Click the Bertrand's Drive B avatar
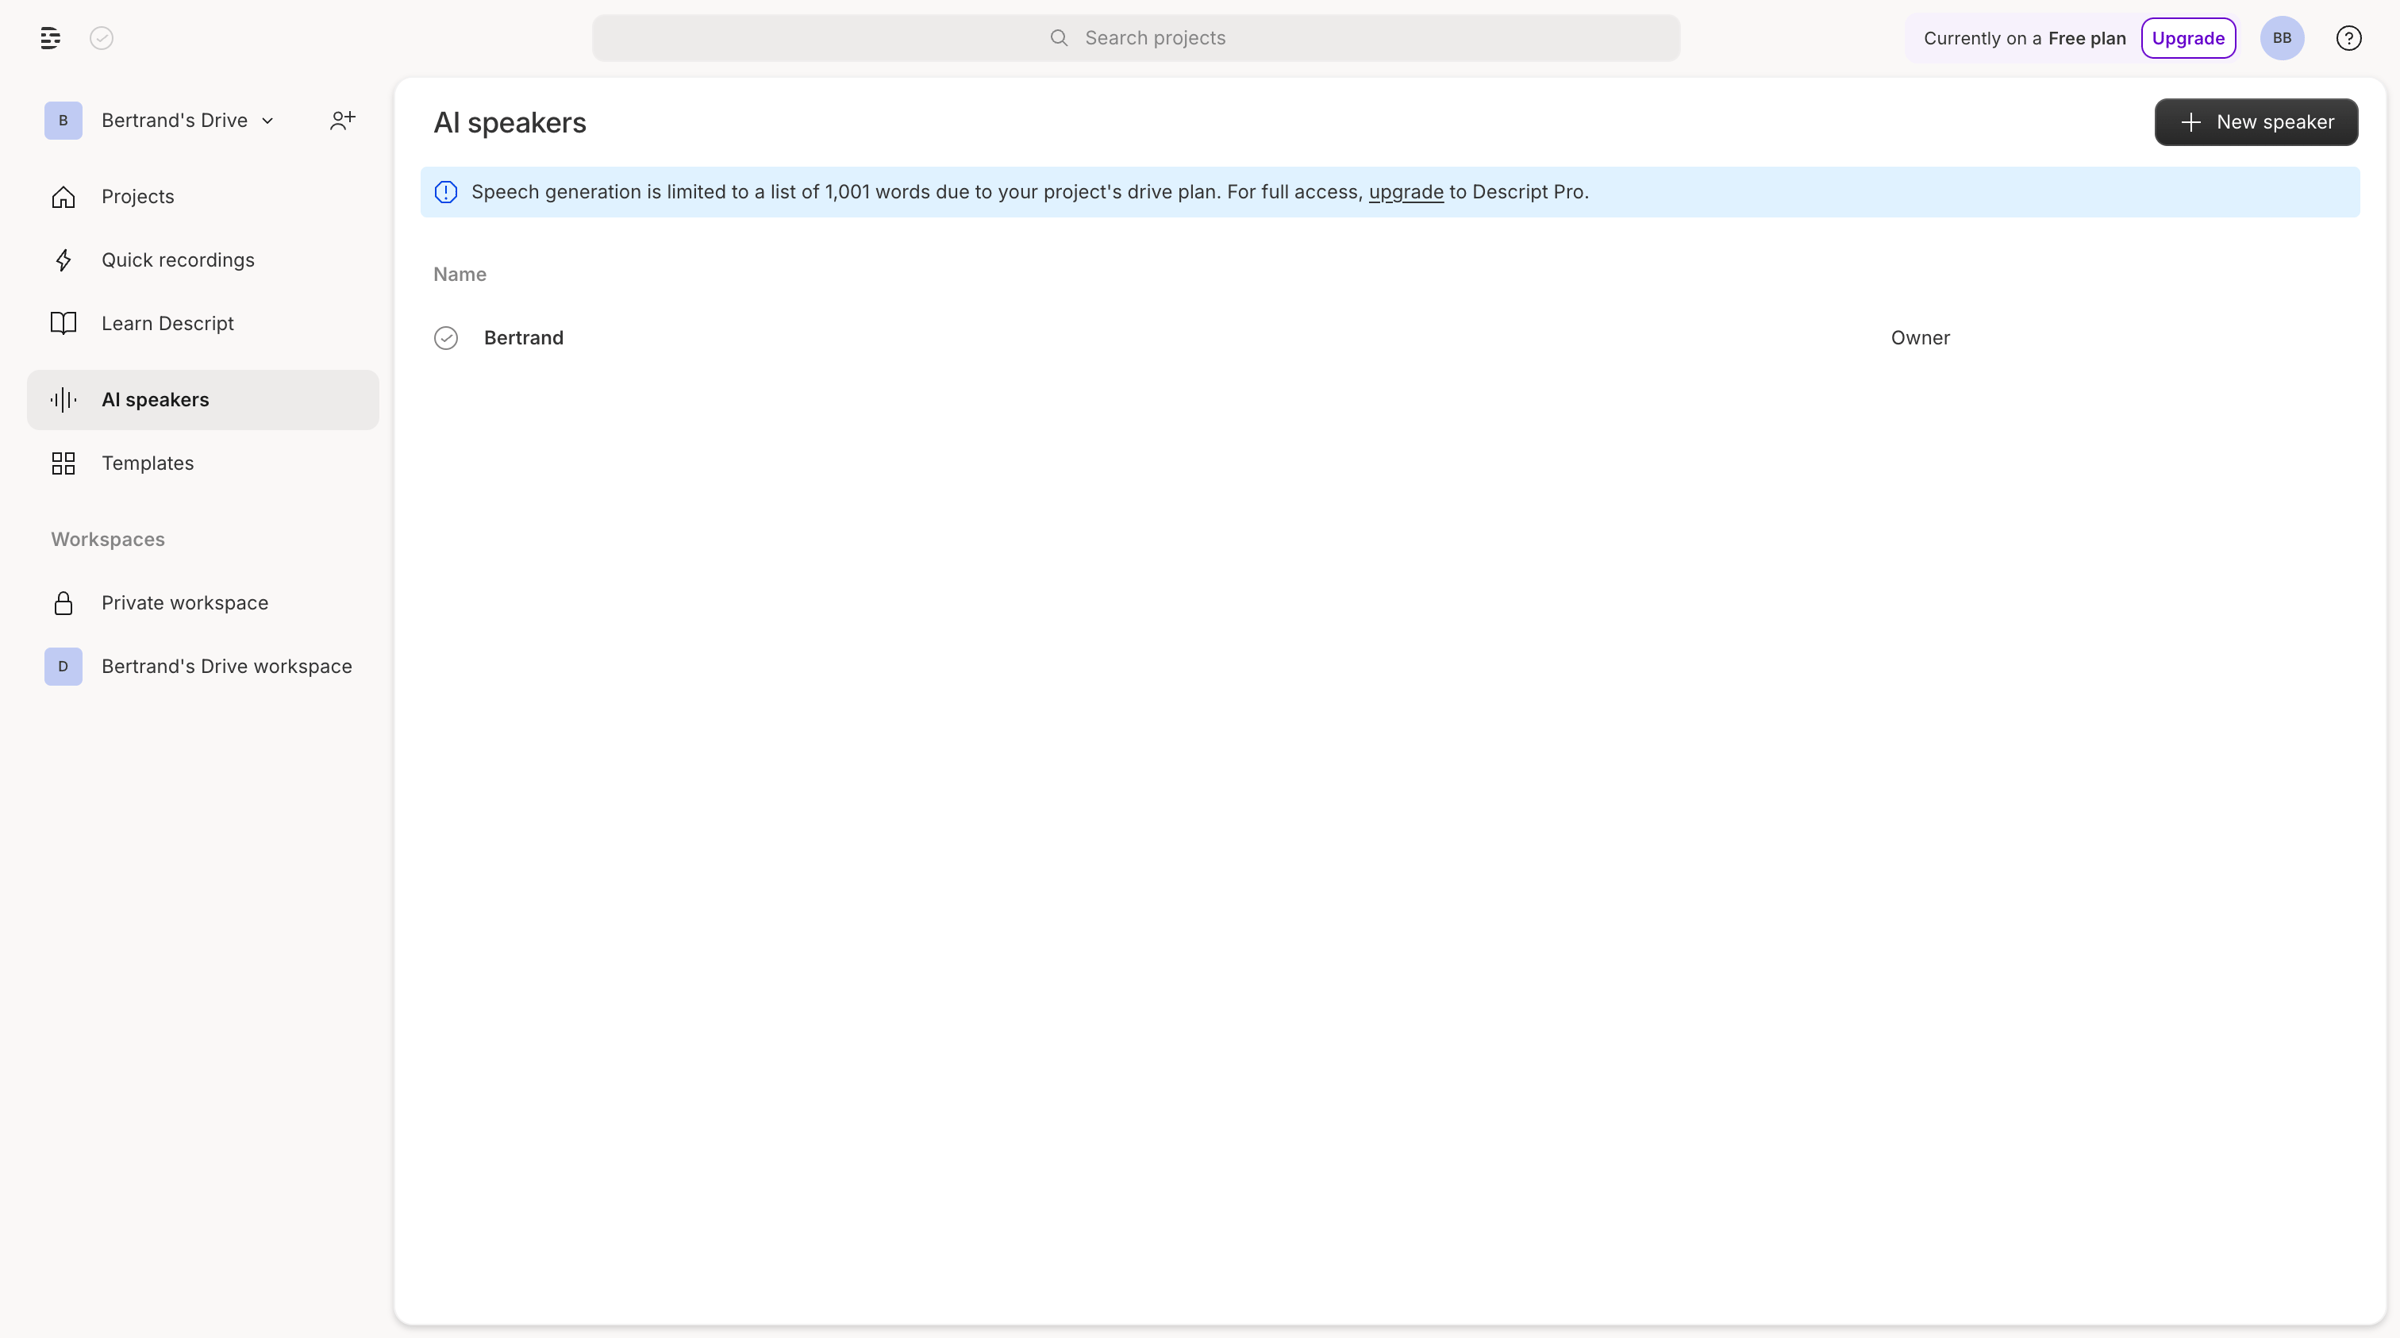This screenshot has height=1338, width=2400. 63,120
